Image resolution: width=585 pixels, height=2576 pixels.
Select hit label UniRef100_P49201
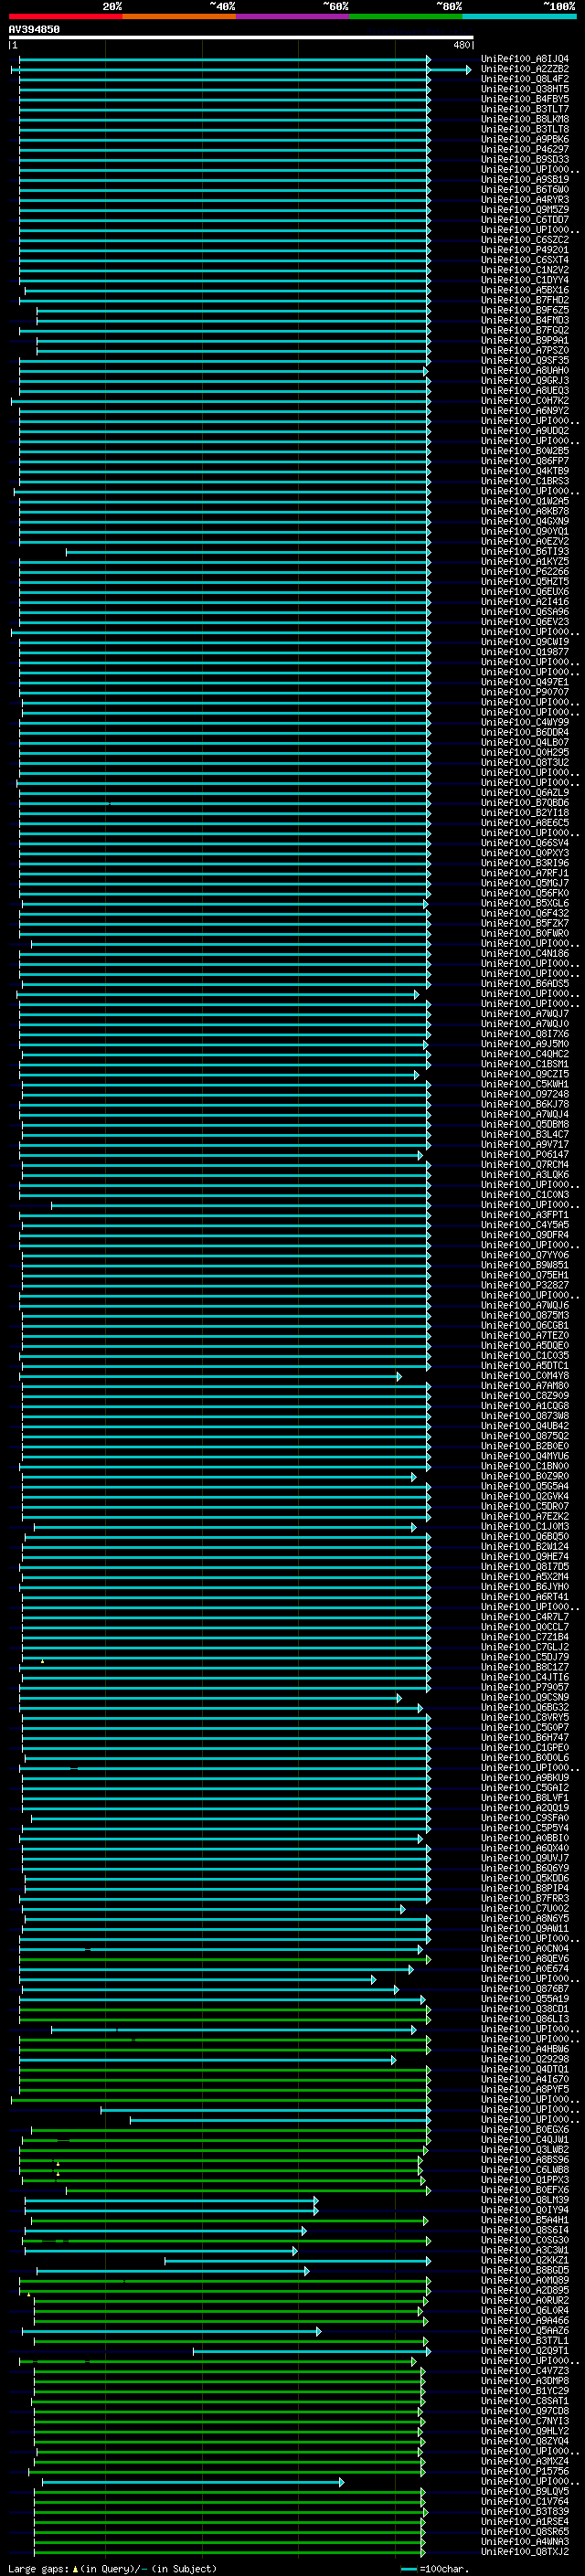525,250
